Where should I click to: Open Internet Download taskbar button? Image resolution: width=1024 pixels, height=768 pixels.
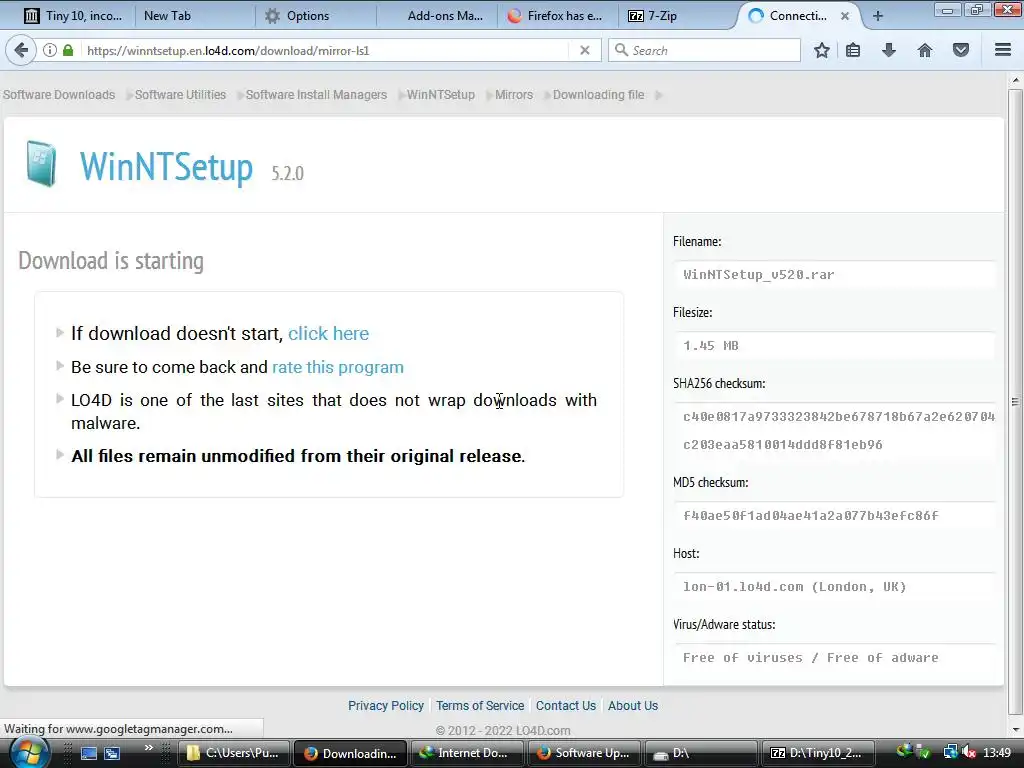pyautogui.click(x=466, y=753)
